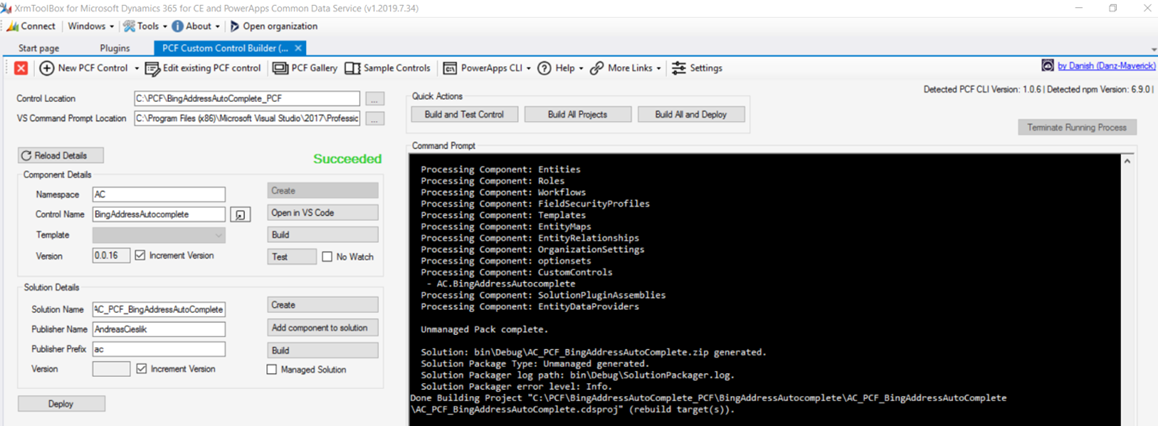Close the PCF Custom Control Builder tab
The height and width of the screenshot is (426, 1158).
coord(298,48)
